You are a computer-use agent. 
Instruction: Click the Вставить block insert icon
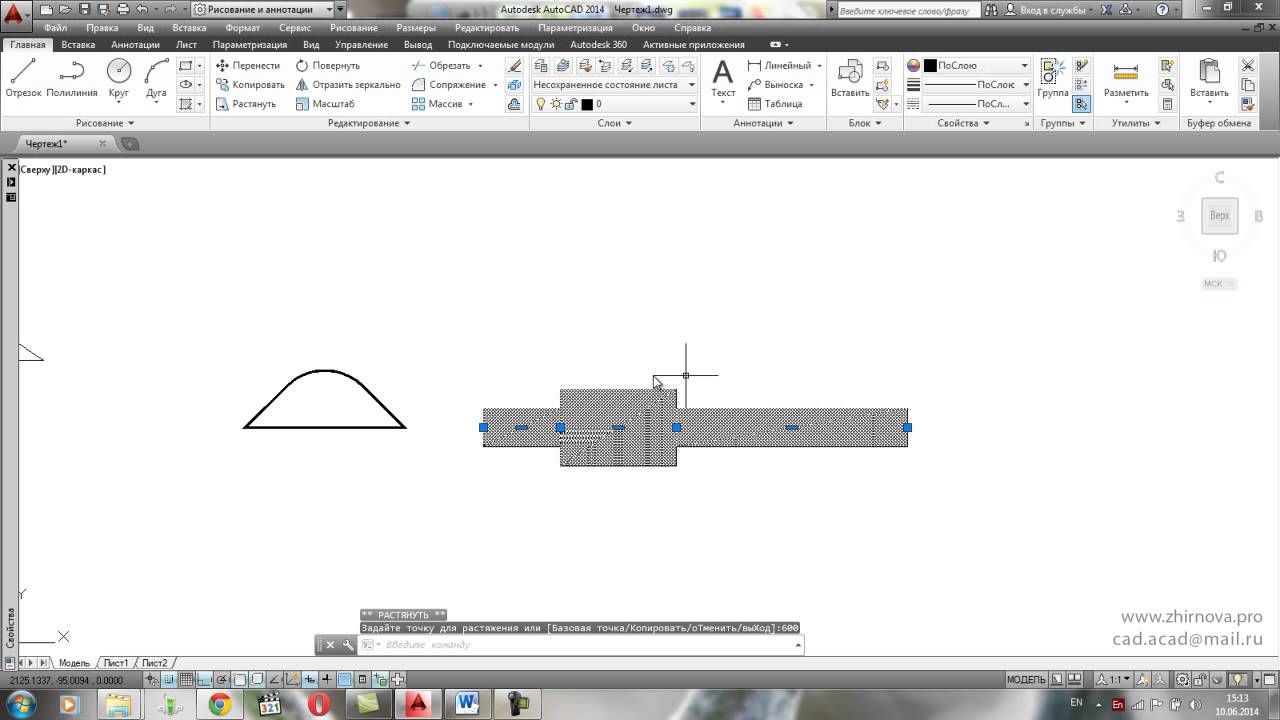point(850,78)
